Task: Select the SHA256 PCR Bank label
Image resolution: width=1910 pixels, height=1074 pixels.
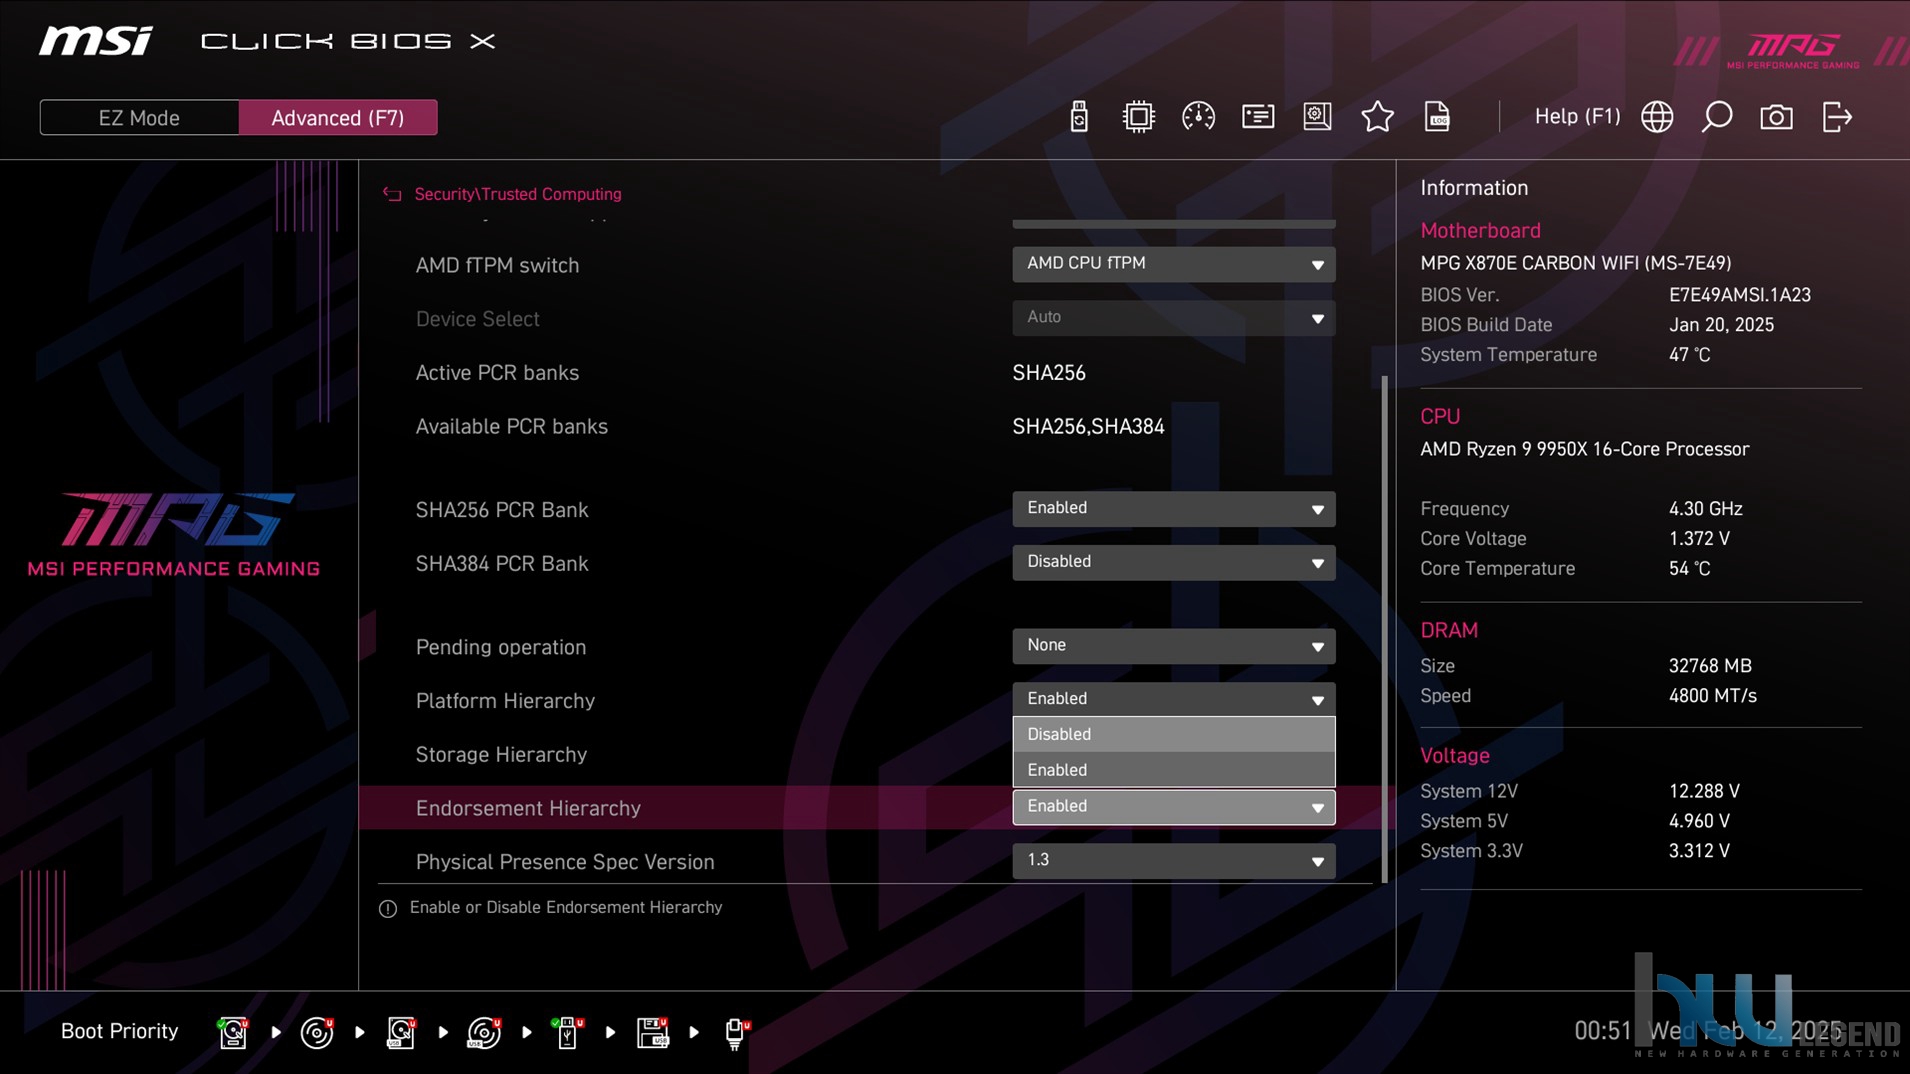Action: 502,510
